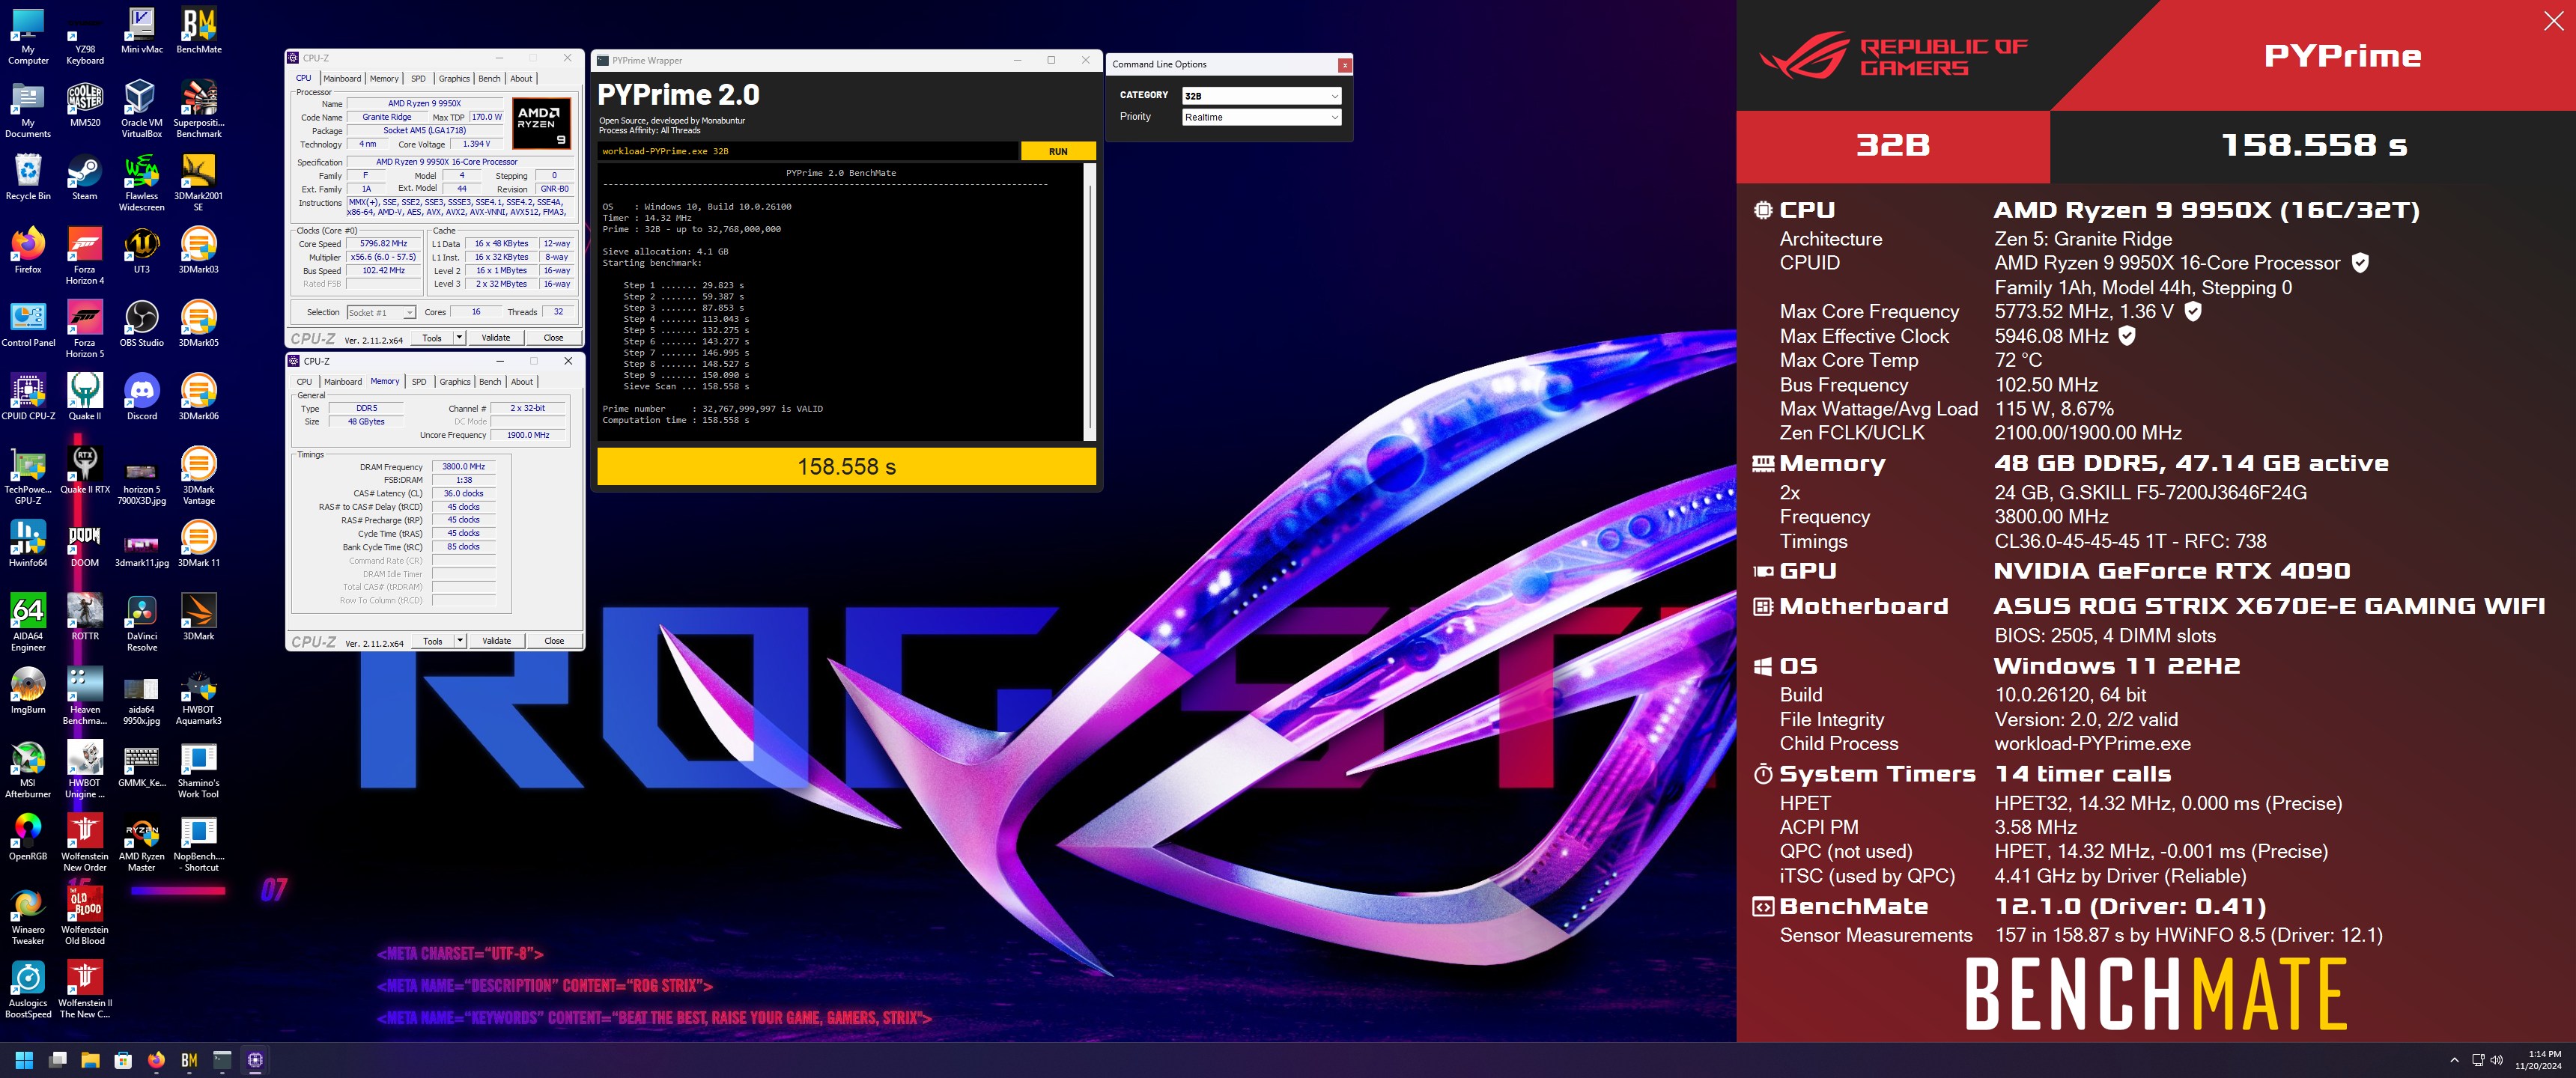This screenshot has width=2576, height=1078.
Task: Click the AMD Ryzen 9 logo in CPU-Z
Action: 541,123
